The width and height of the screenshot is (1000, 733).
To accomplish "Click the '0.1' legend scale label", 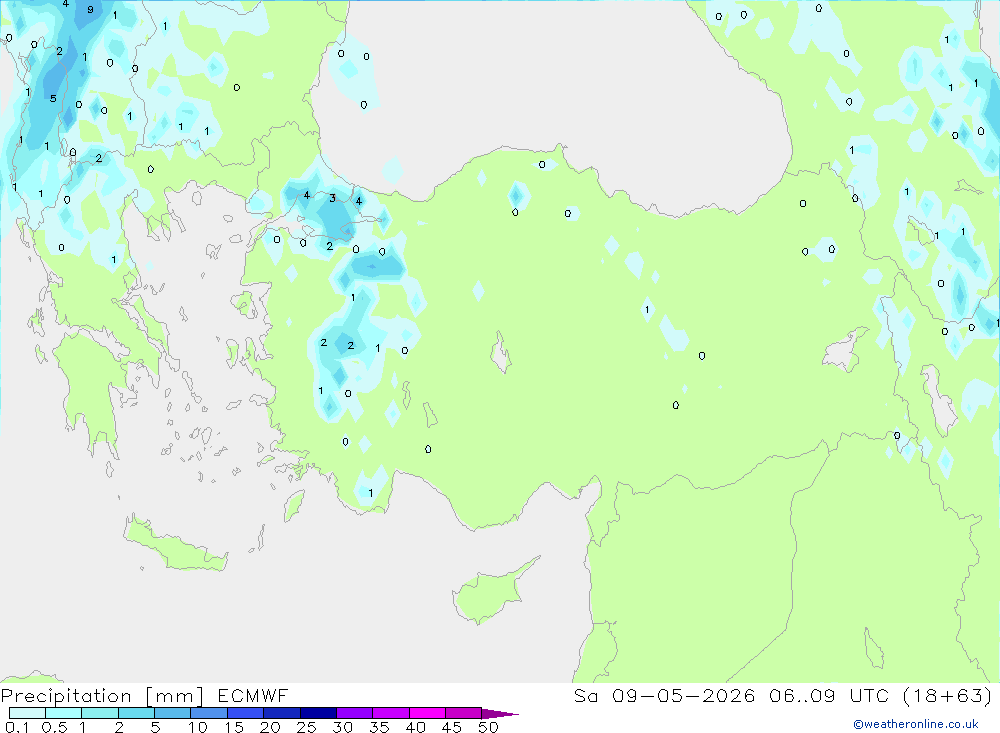I will 17,727.
